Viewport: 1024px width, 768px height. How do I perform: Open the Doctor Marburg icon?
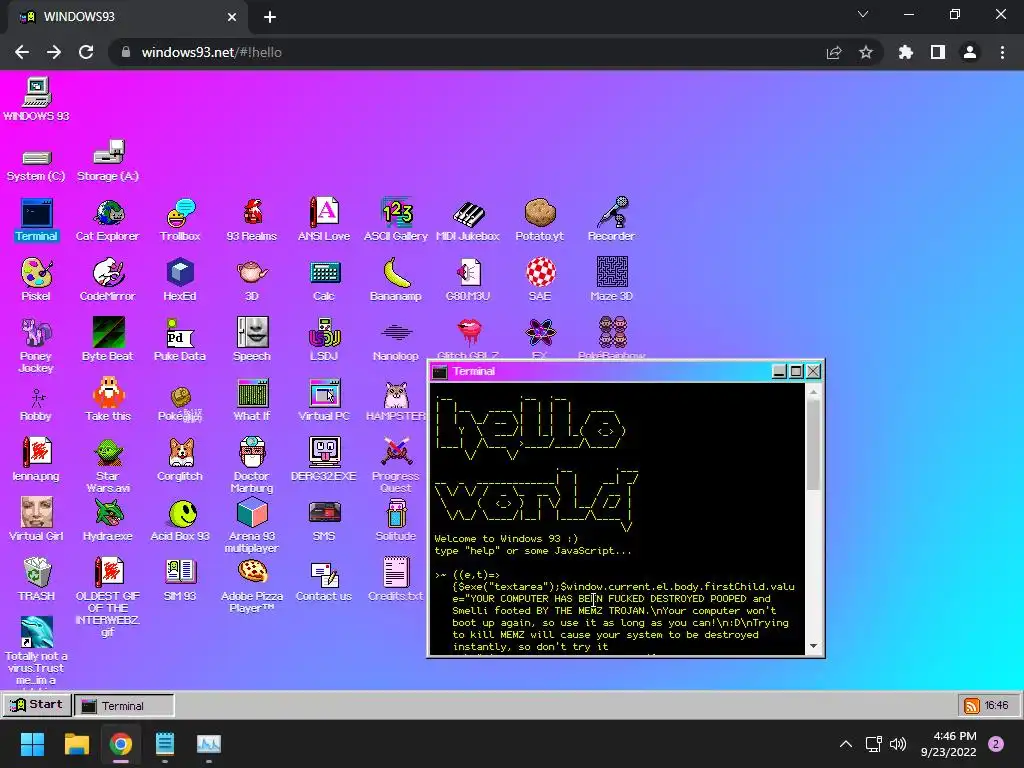(252, 453)
